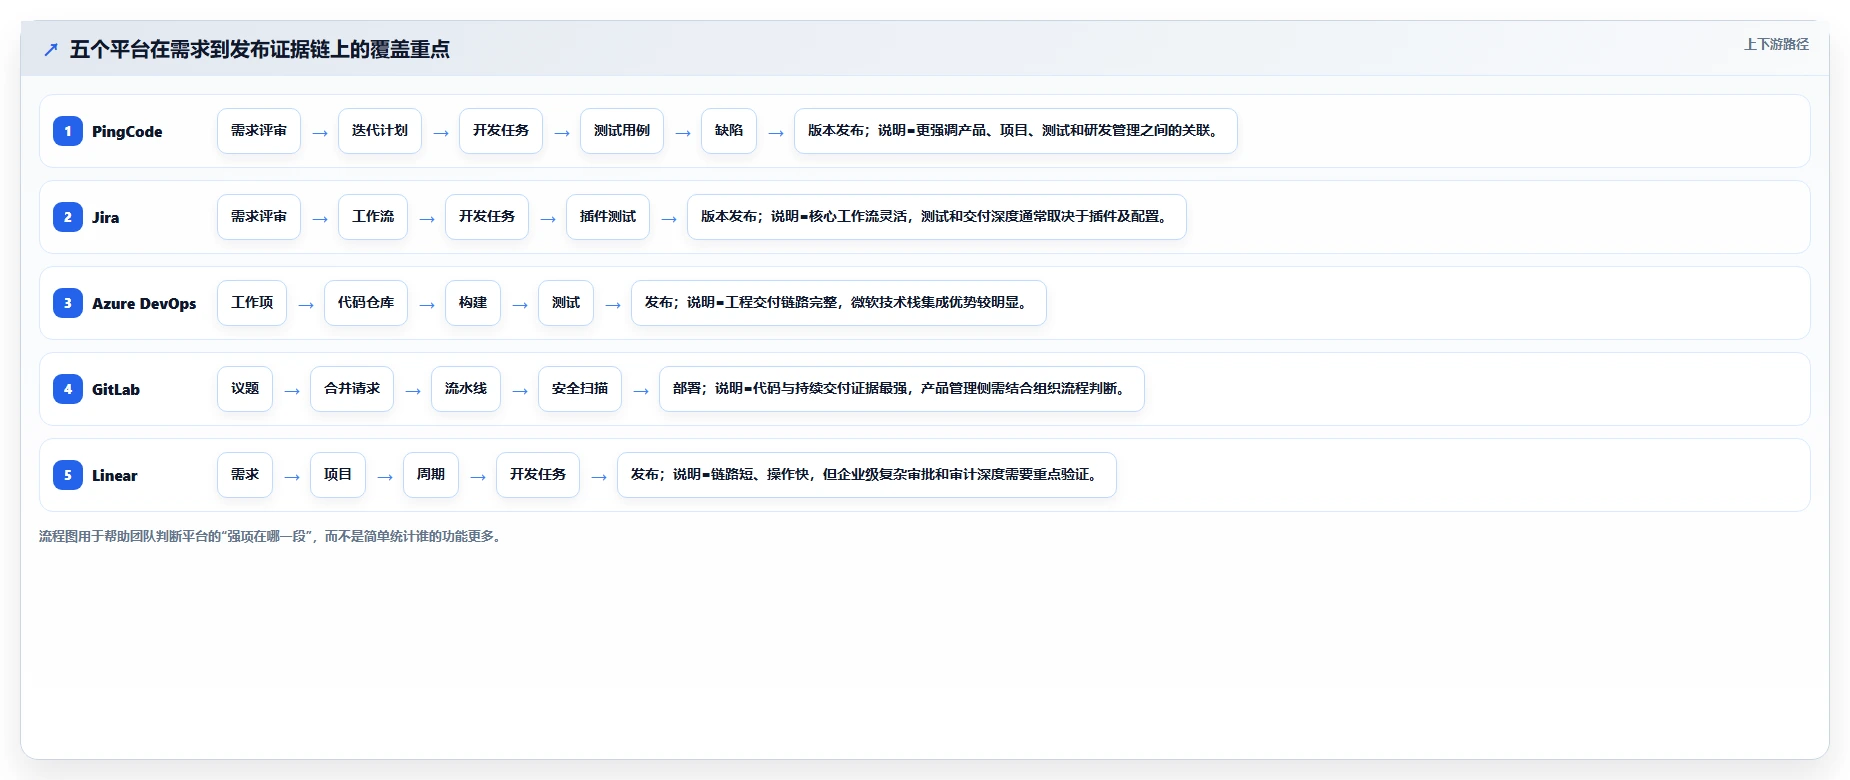1850x780 pixels.
Task: Click the Azure DevOps 发布 description box
Action: pos(839,303)
